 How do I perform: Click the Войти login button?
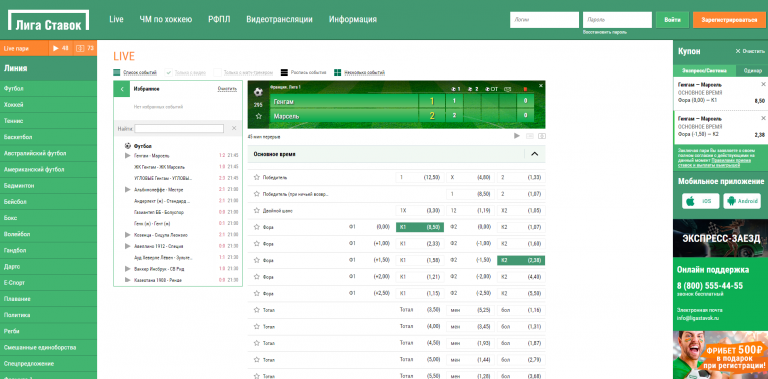coord(672,20)
